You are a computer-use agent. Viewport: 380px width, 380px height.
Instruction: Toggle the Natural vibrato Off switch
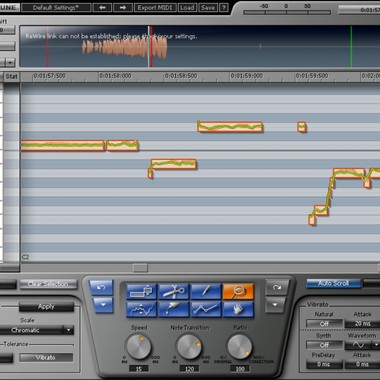(x=324, y=324)
